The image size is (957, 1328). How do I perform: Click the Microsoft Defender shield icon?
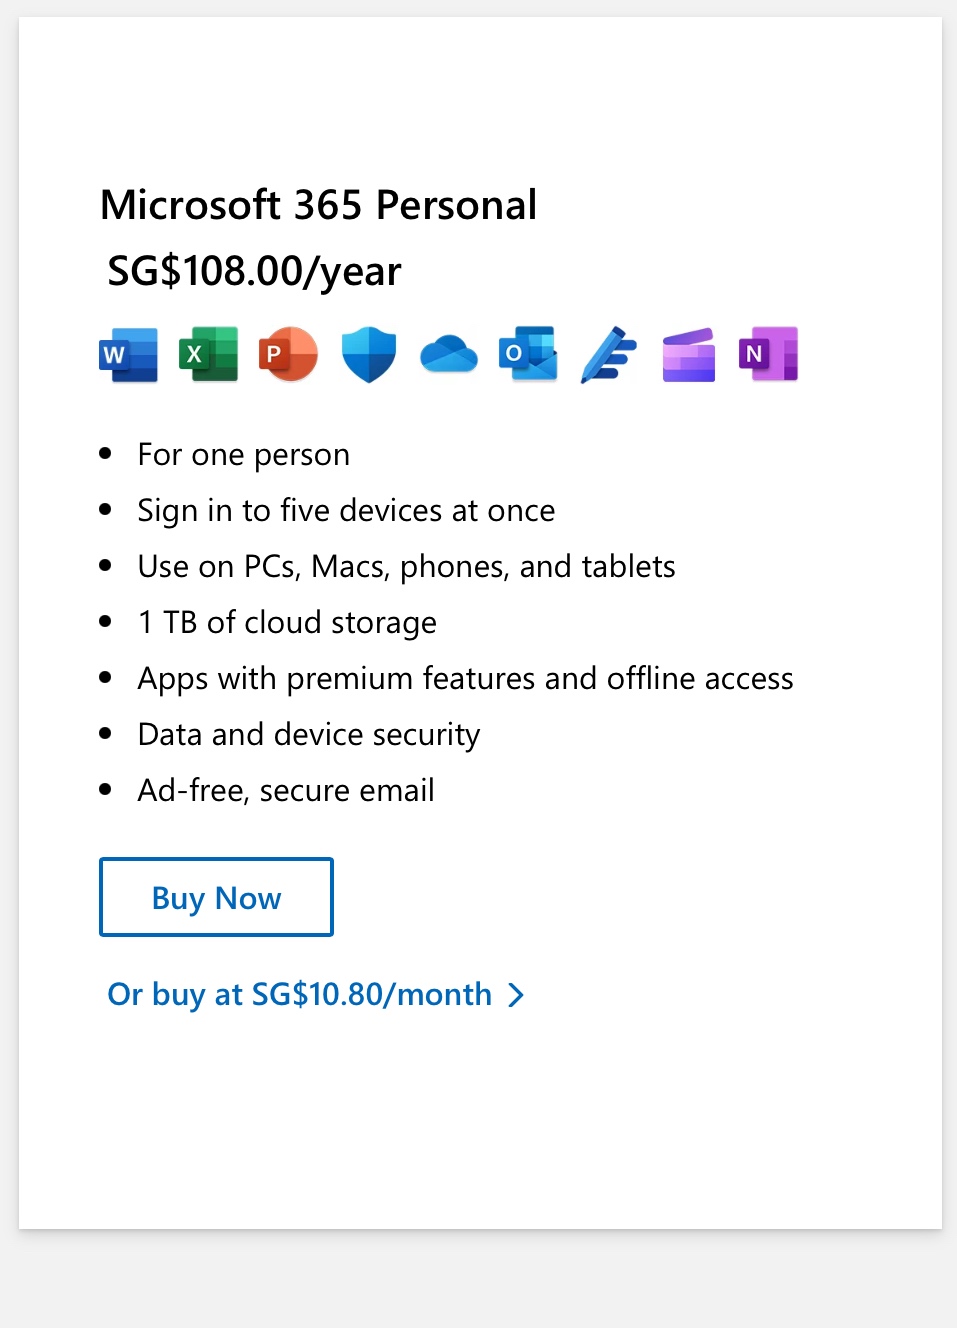pos(369,355)
